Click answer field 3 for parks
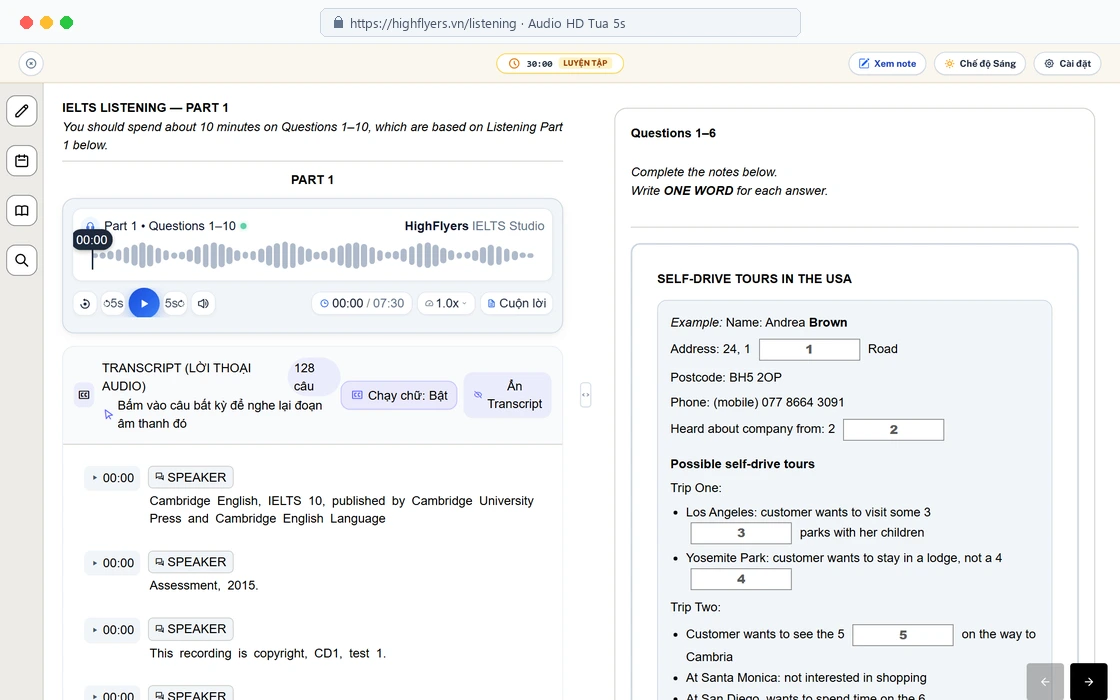The image size is (1120, 700). pyautogui.click(x=741, y=533)
